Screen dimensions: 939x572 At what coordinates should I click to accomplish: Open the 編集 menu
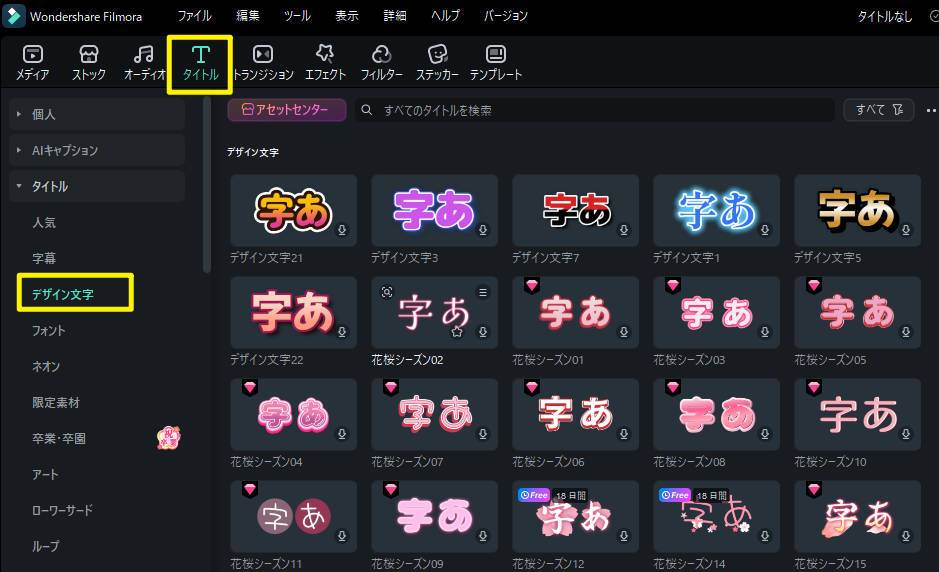(x=248, y=16)
